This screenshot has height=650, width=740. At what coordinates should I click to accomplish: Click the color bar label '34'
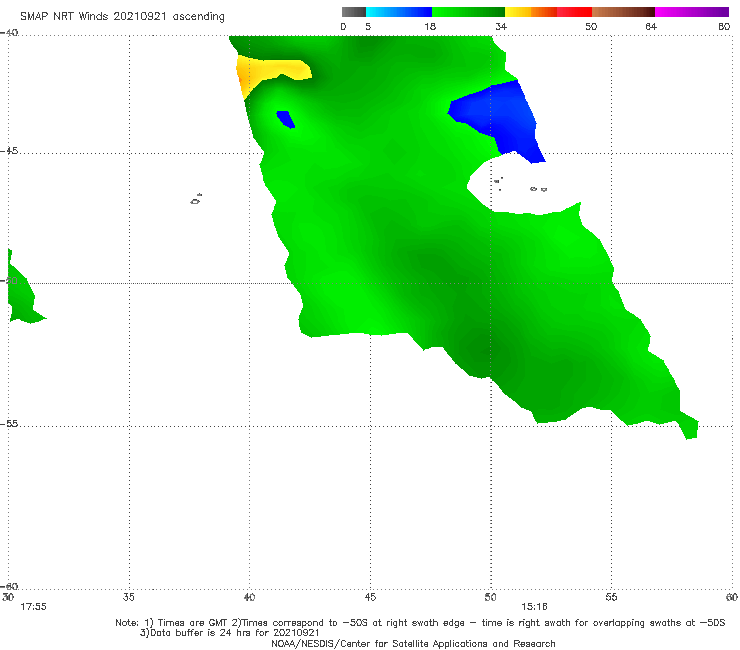pos(501,26)
